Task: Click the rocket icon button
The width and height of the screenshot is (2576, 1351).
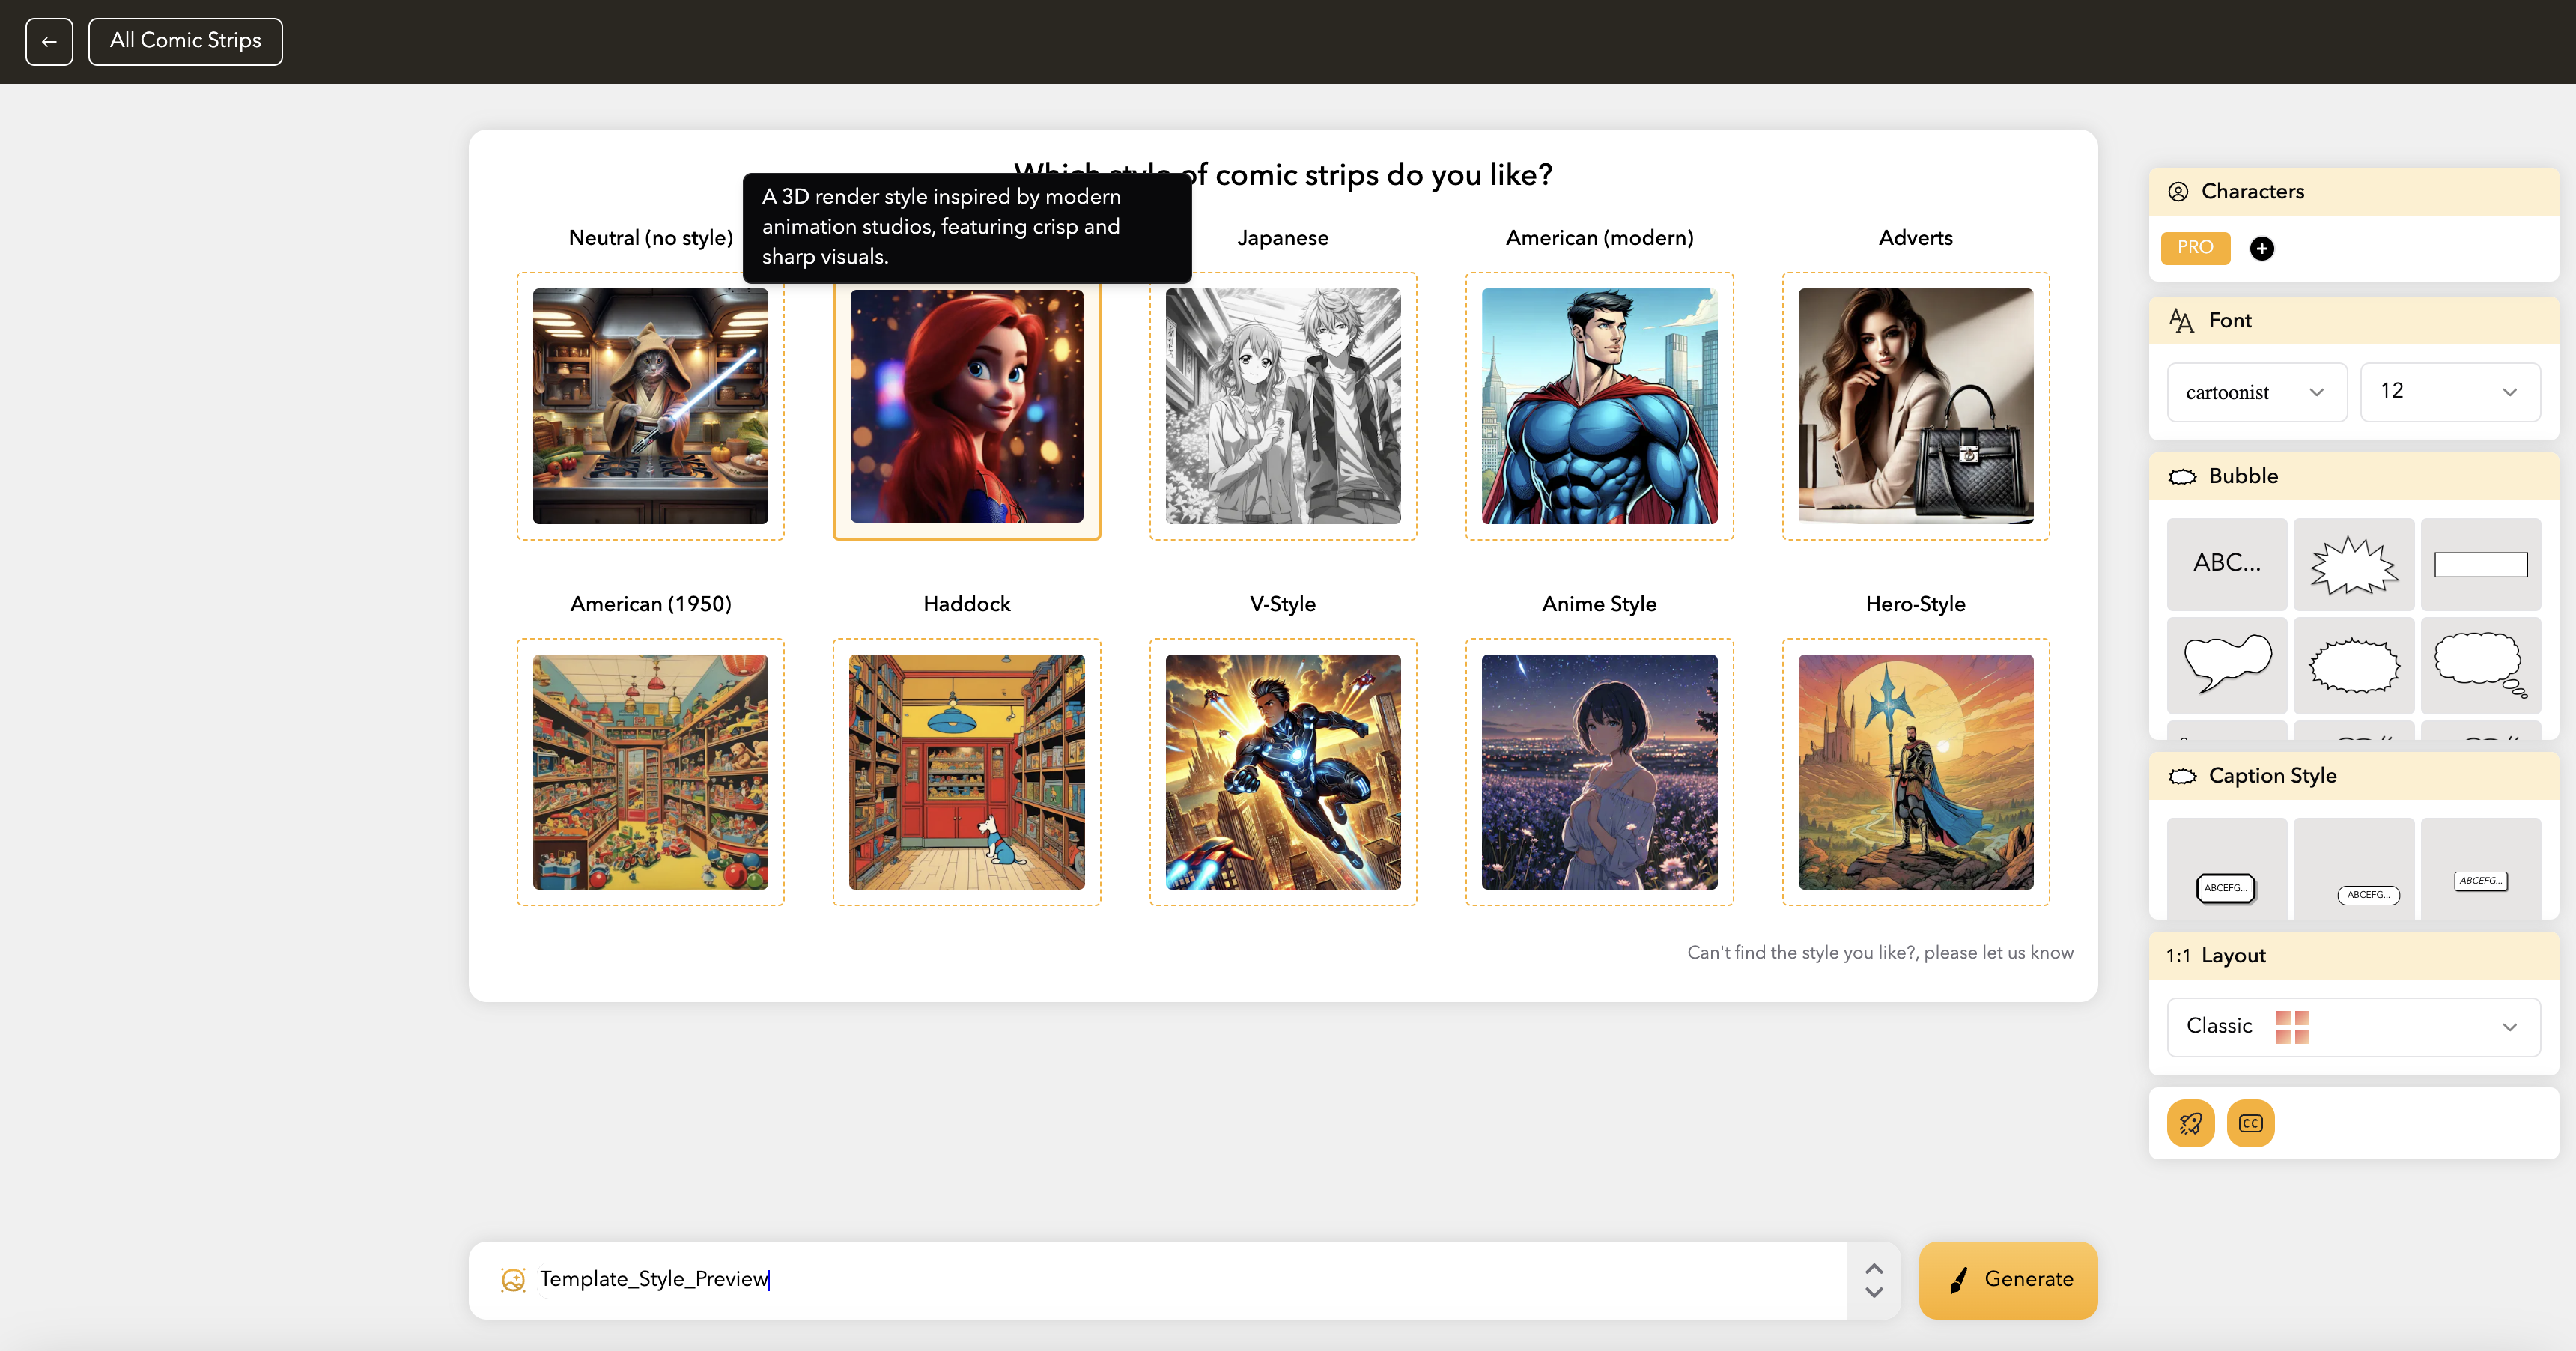Action: [2190, 1123]
